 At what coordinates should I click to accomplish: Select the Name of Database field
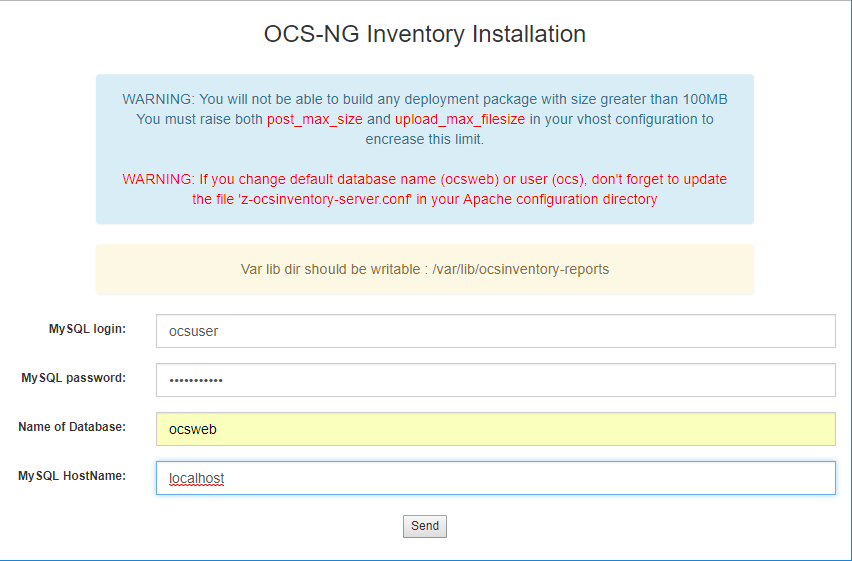(x=496, y=429)
